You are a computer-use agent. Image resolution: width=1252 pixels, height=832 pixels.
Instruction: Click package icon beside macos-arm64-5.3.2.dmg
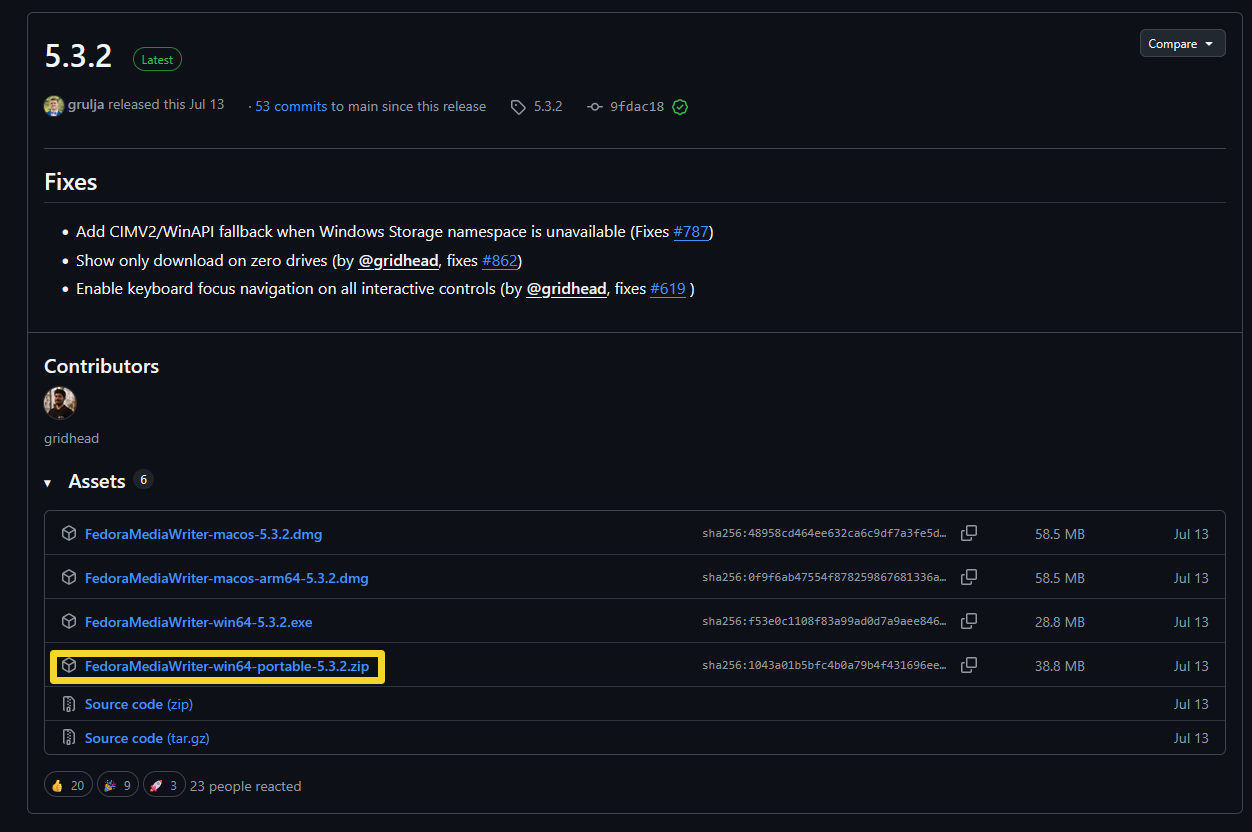(69, 578)
